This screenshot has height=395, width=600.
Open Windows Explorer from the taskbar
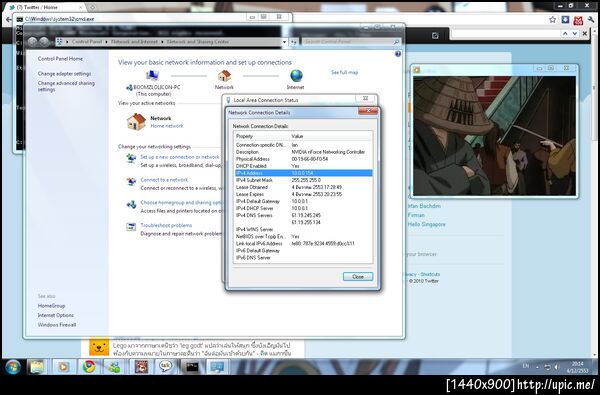coord(37,367)
